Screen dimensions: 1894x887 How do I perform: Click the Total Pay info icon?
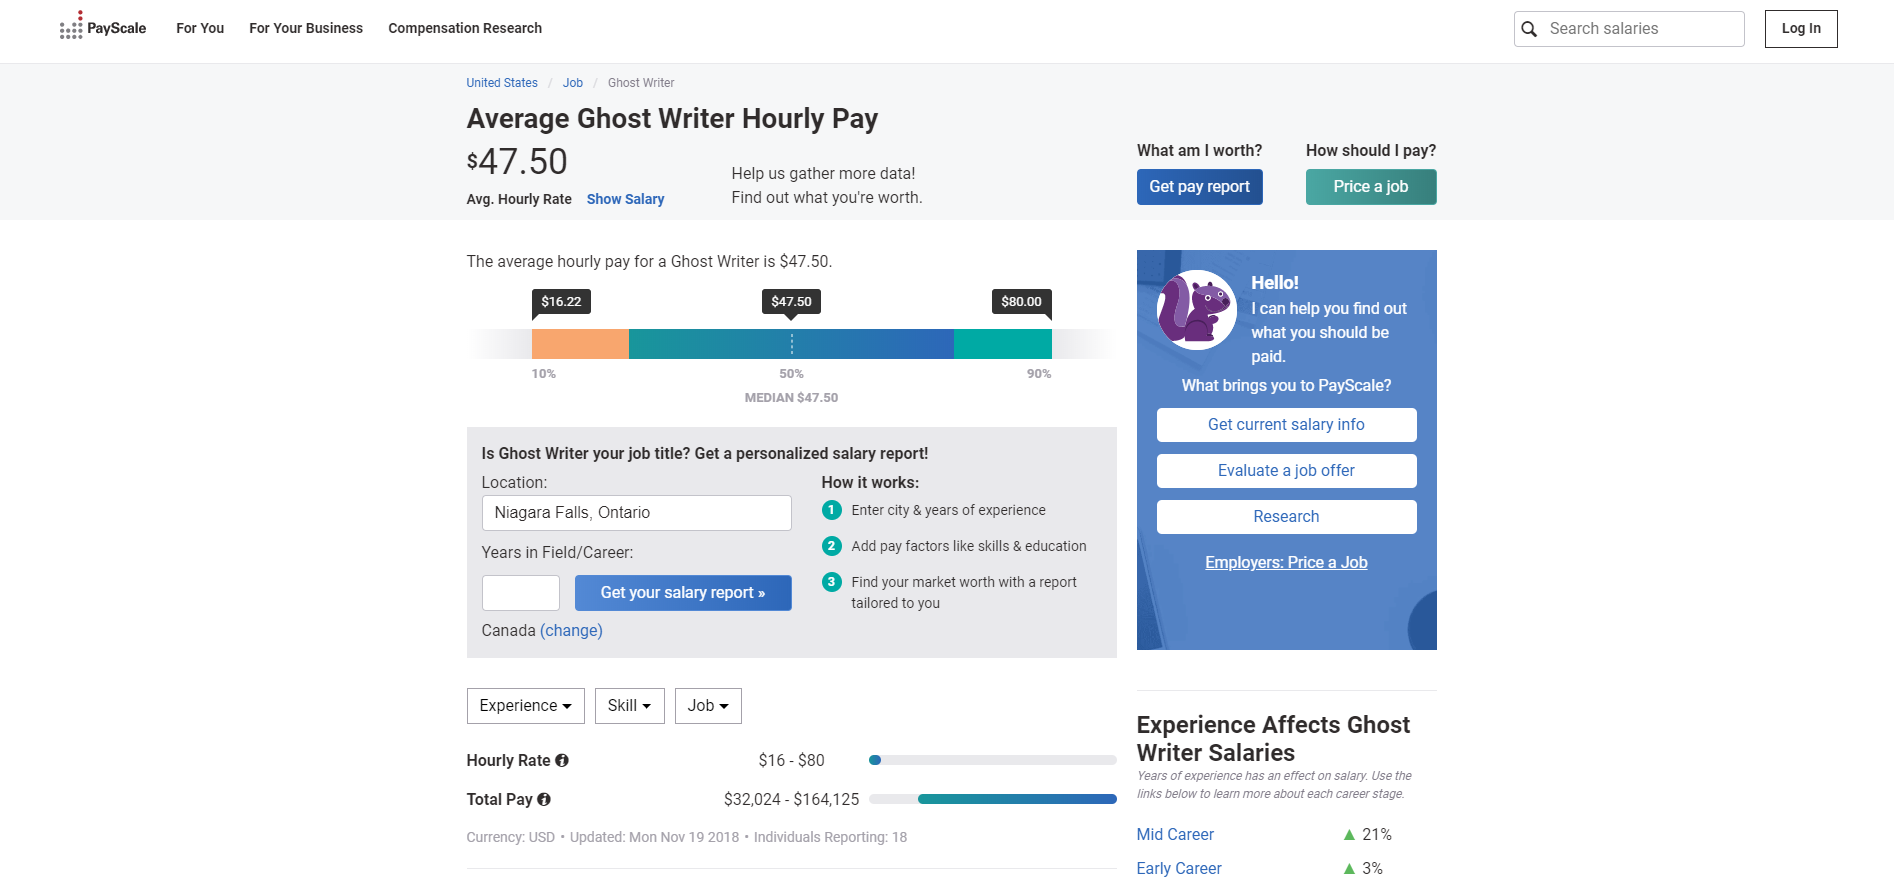(544, 799)
